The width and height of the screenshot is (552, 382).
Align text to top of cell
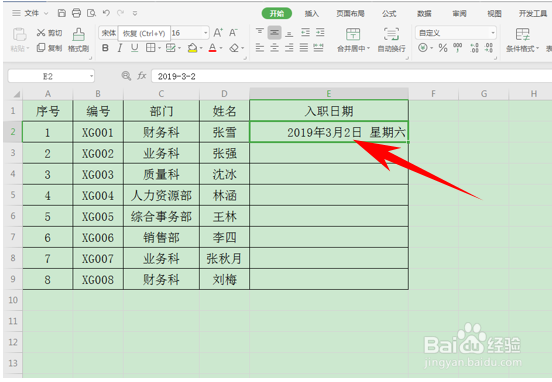click(259, 33)
